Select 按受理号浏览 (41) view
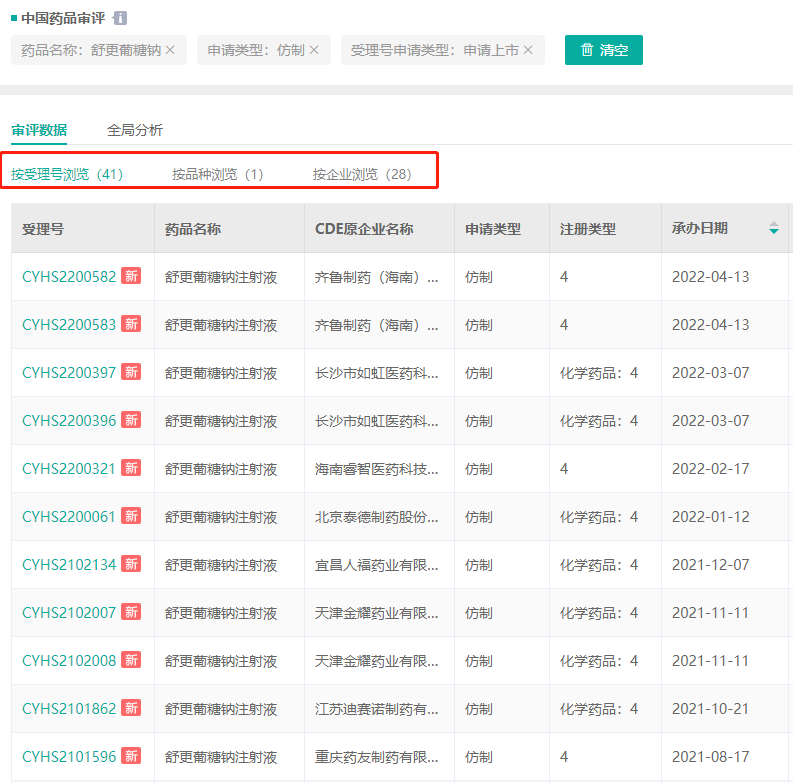The height and width of the screenshot is (783, 793). click(x=67, y=174)
